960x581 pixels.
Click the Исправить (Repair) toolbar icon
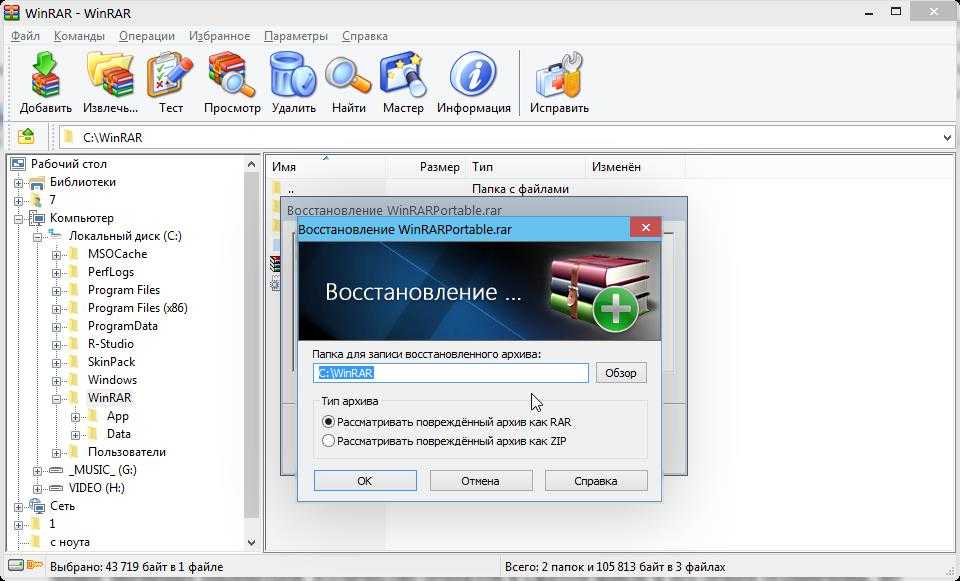pyautogui.click(x=558, y=75)
